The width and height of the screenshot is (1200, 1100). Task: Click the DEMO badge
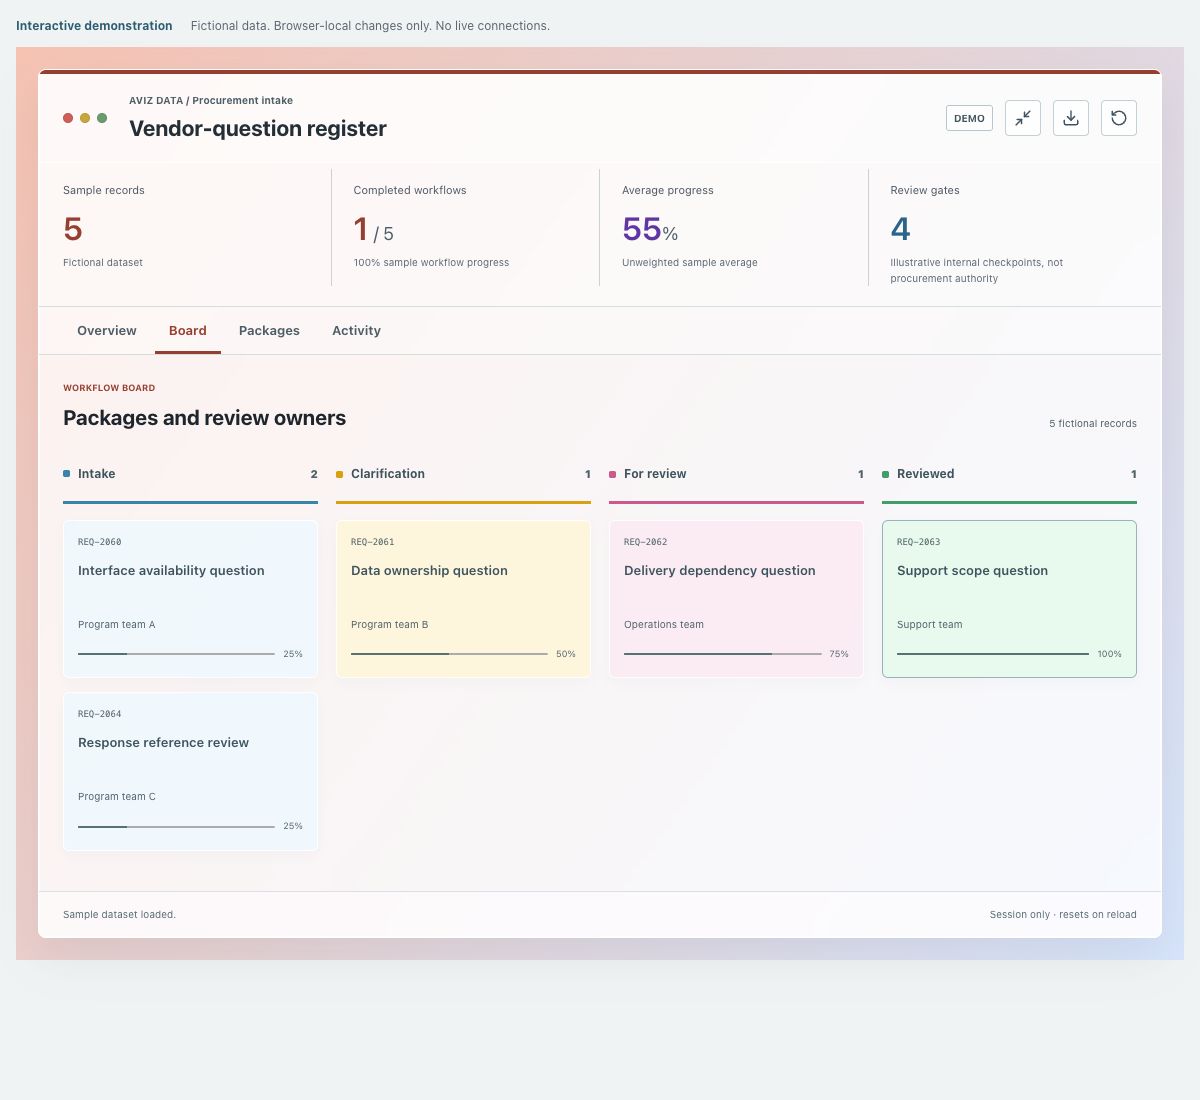click(969, 118)
